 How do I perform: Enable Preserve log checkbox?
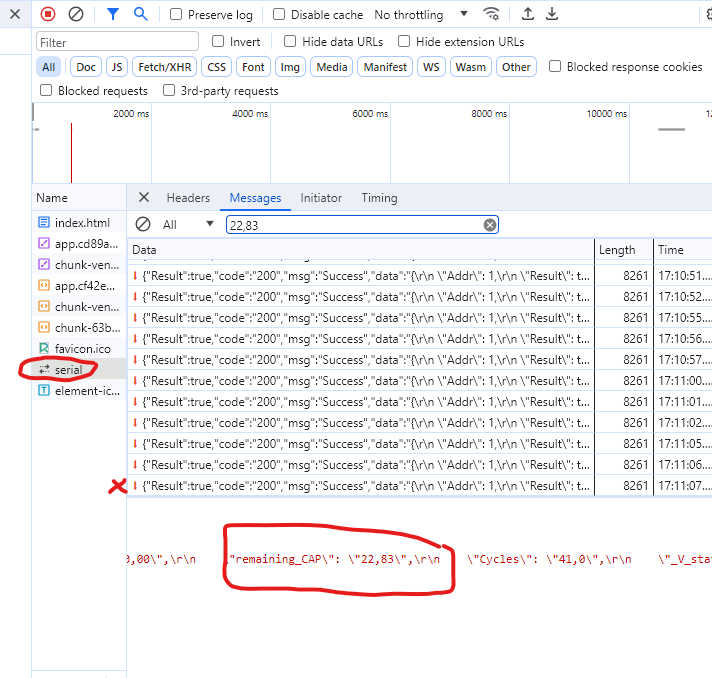[x=176, y=15]
